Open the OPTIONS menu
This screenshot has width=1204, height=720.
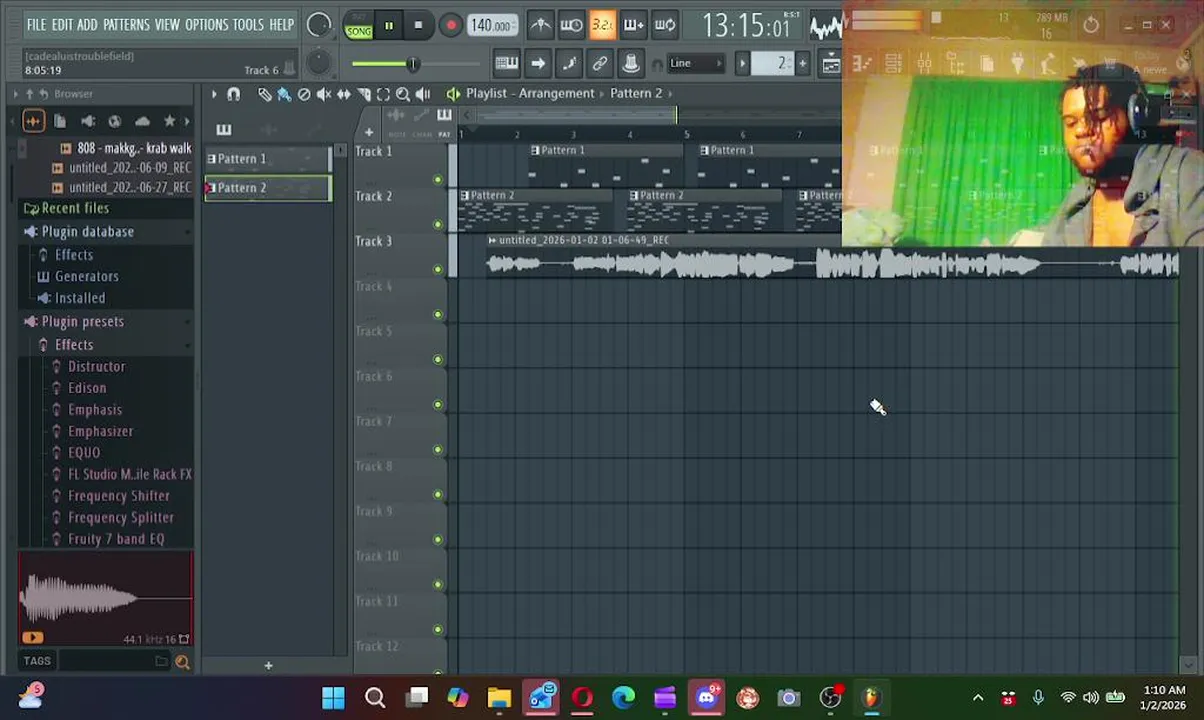(207, 24)
